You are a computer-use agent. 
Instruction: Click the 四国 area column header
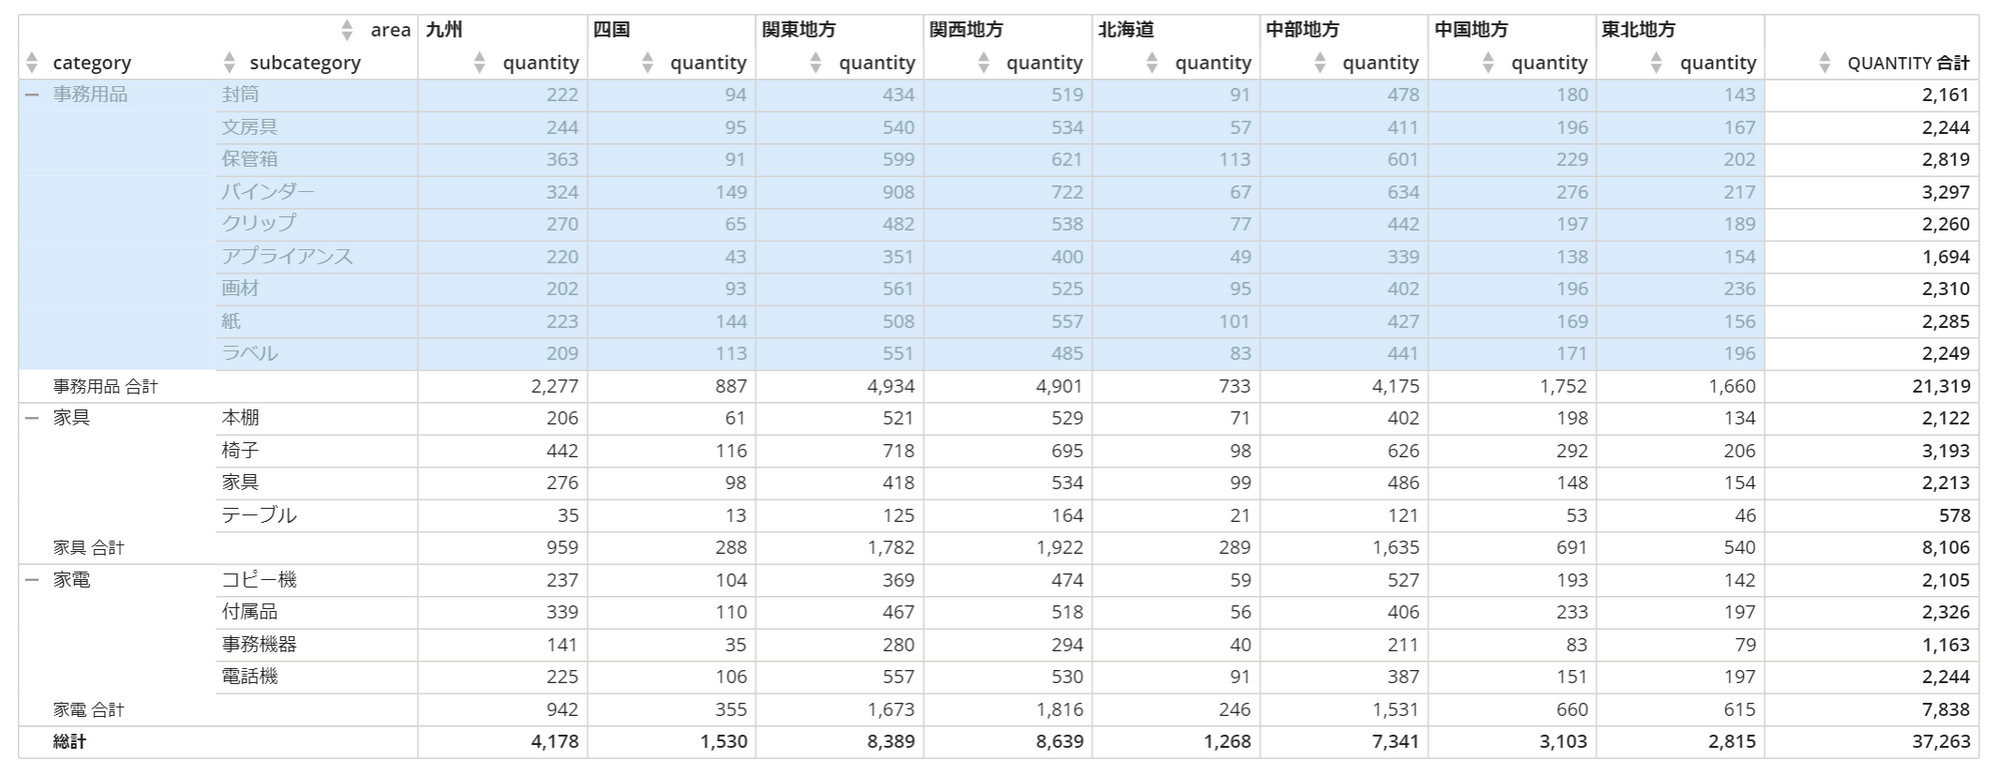[611, 30]
